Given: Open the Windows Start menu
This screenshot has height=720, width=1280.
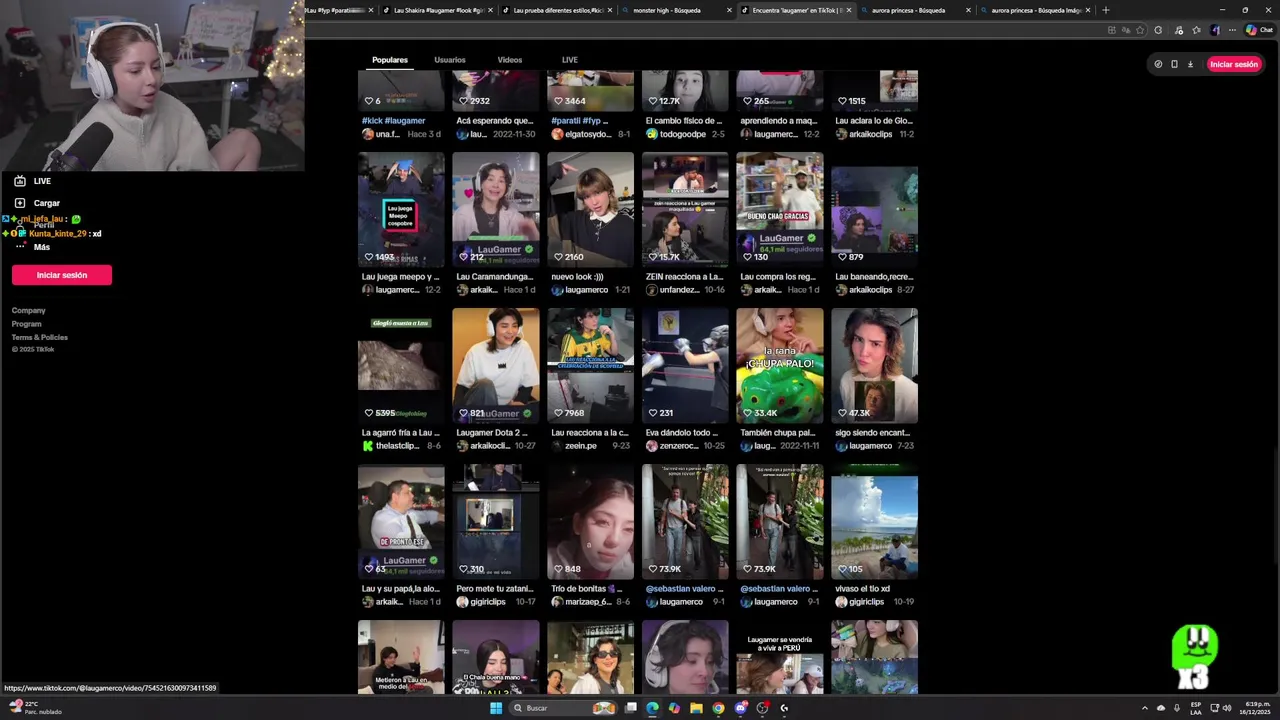Looking at the screenshot, I should click(495, 708).
